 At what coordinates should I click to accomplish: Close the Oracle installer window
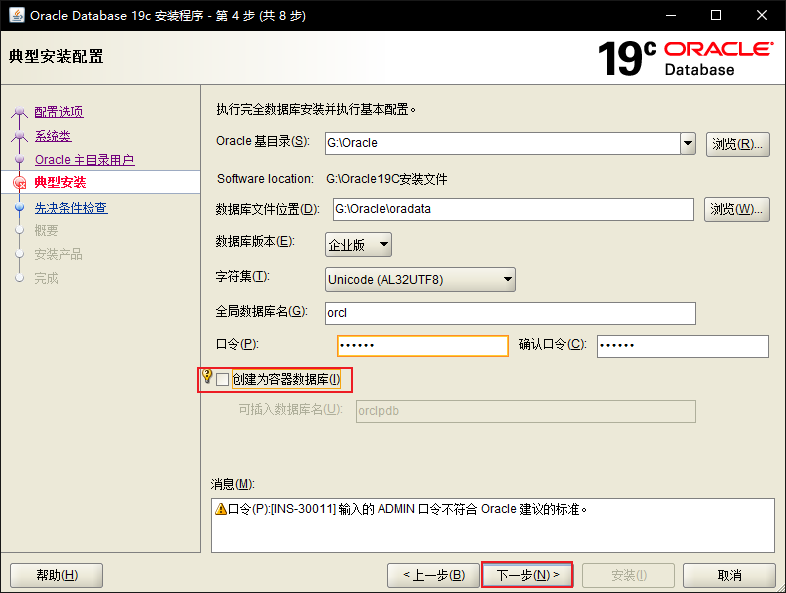(762, 16)
